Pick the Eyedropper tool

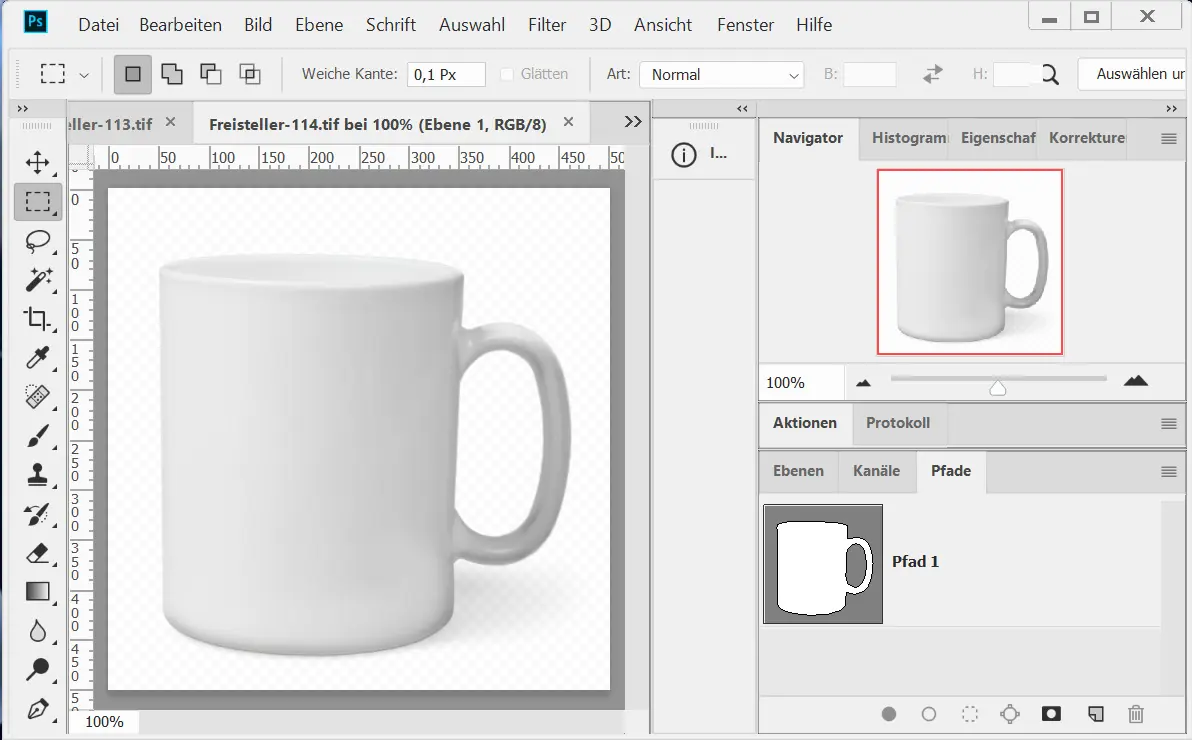37,358
